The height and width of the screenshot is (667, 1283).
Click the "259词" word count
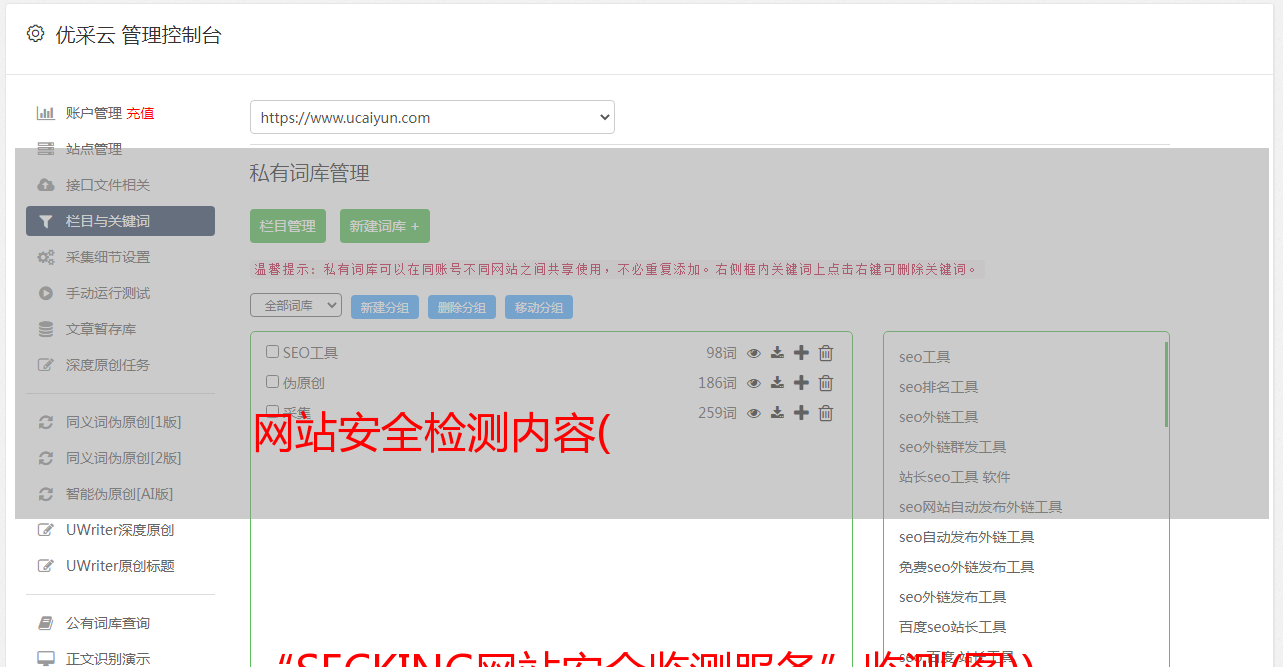click(718, 413)
